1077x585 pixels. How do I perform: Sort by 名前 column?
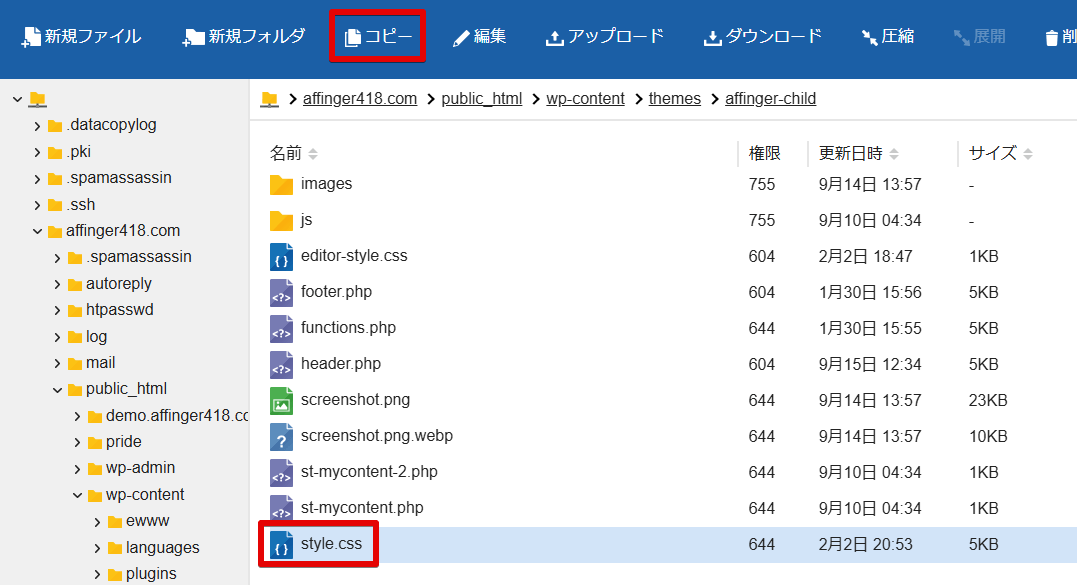click(x=293, y=153)
